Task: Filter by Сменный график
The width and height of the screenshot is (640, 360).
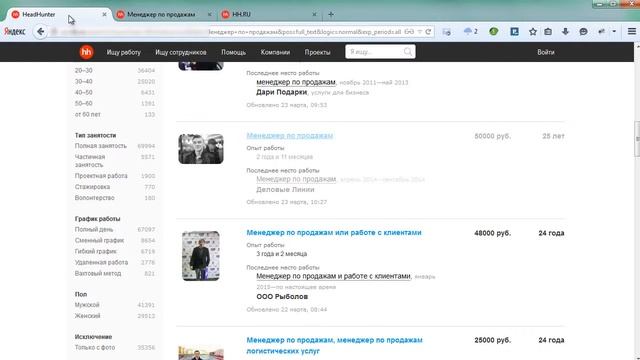Action: [x=99, y=241]
